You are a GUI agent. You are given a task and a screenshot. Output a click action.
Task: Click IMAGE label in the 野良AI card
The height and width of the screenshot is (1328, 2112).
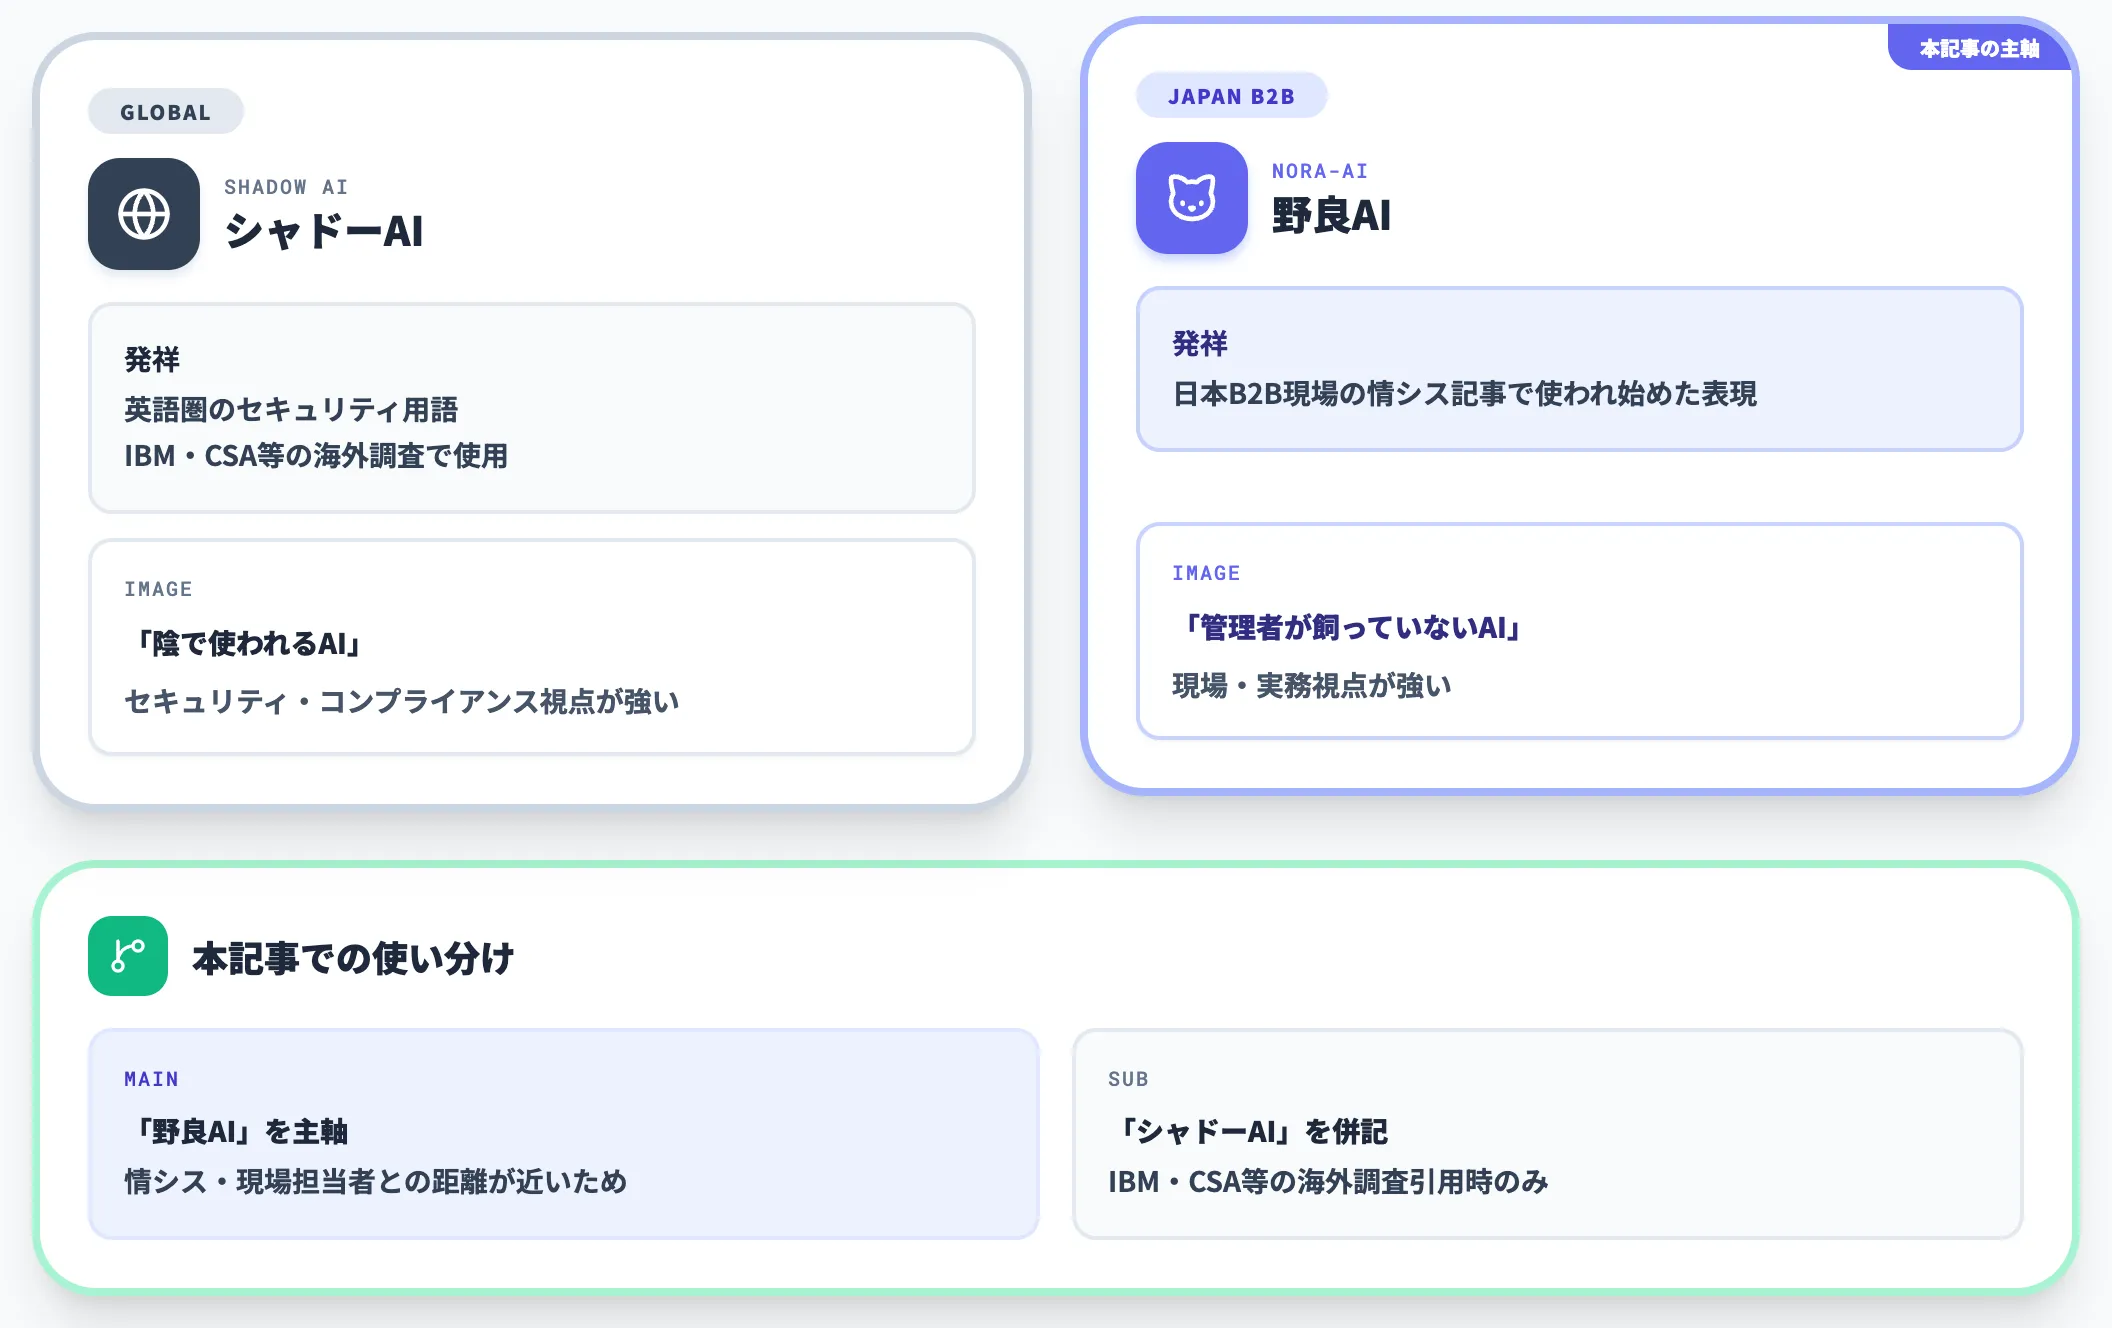1206,573
